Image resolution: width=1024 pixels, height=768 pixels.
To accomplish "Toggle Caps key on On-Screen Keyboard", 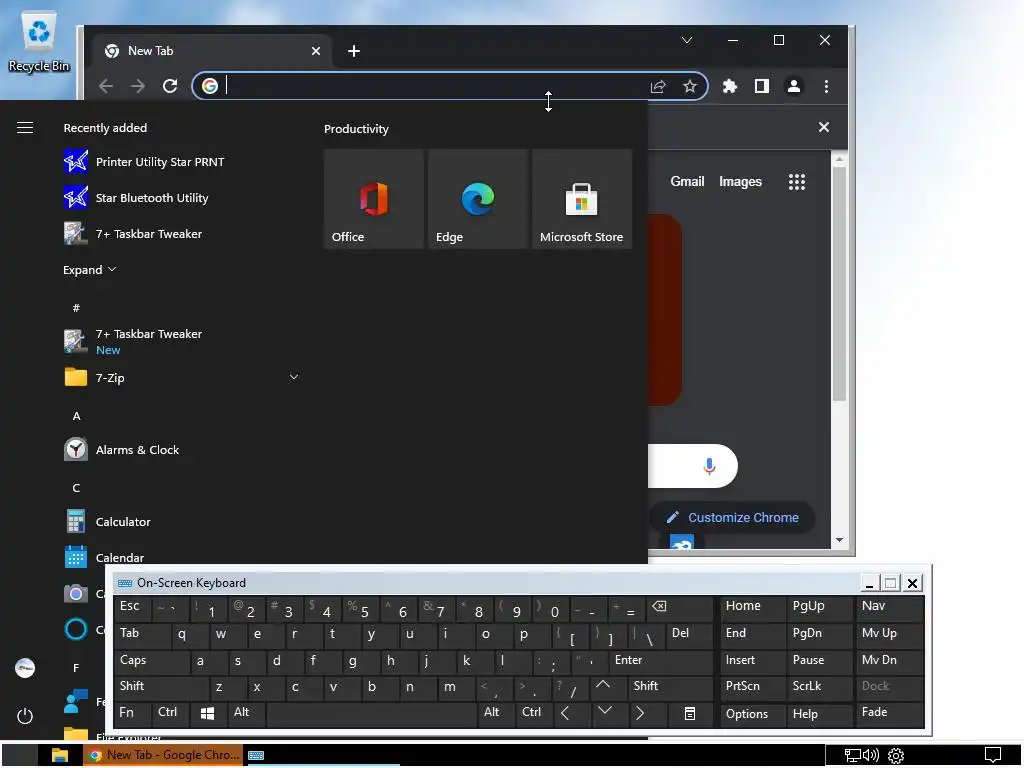I will 151,661.
